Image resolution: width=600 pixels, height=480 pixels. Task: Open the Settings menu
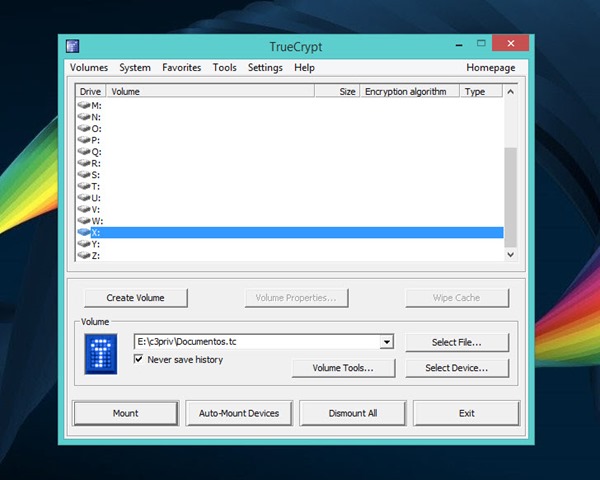(265, 68)
